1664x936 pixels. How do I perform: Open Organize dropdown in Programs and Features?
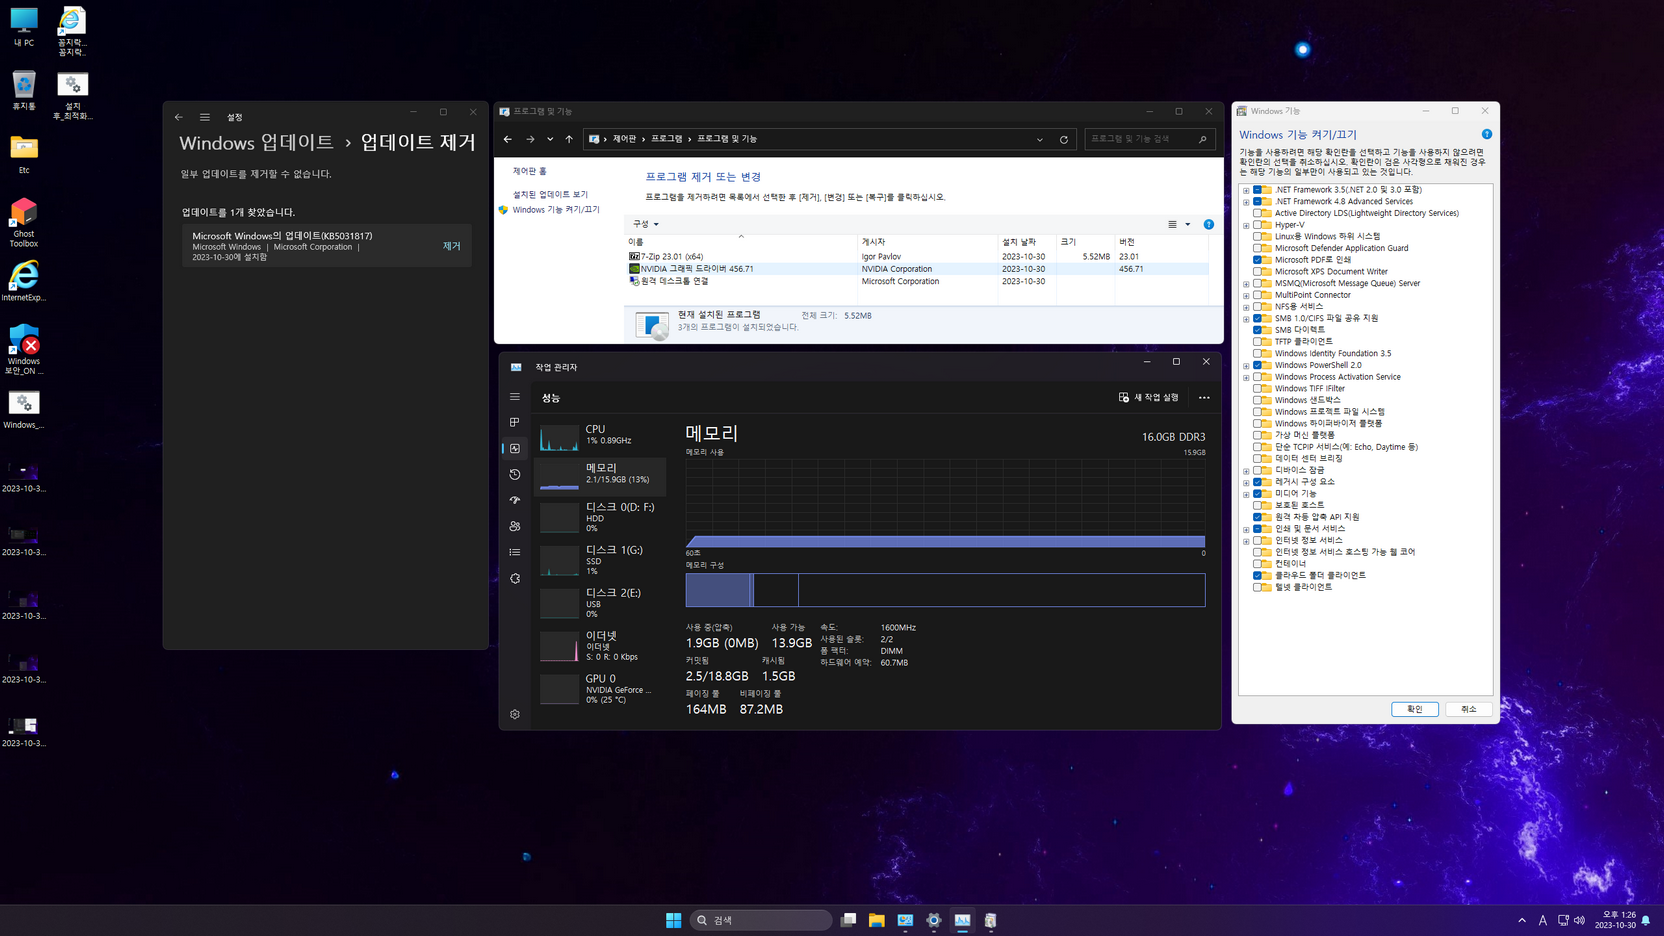pos(645,224)
